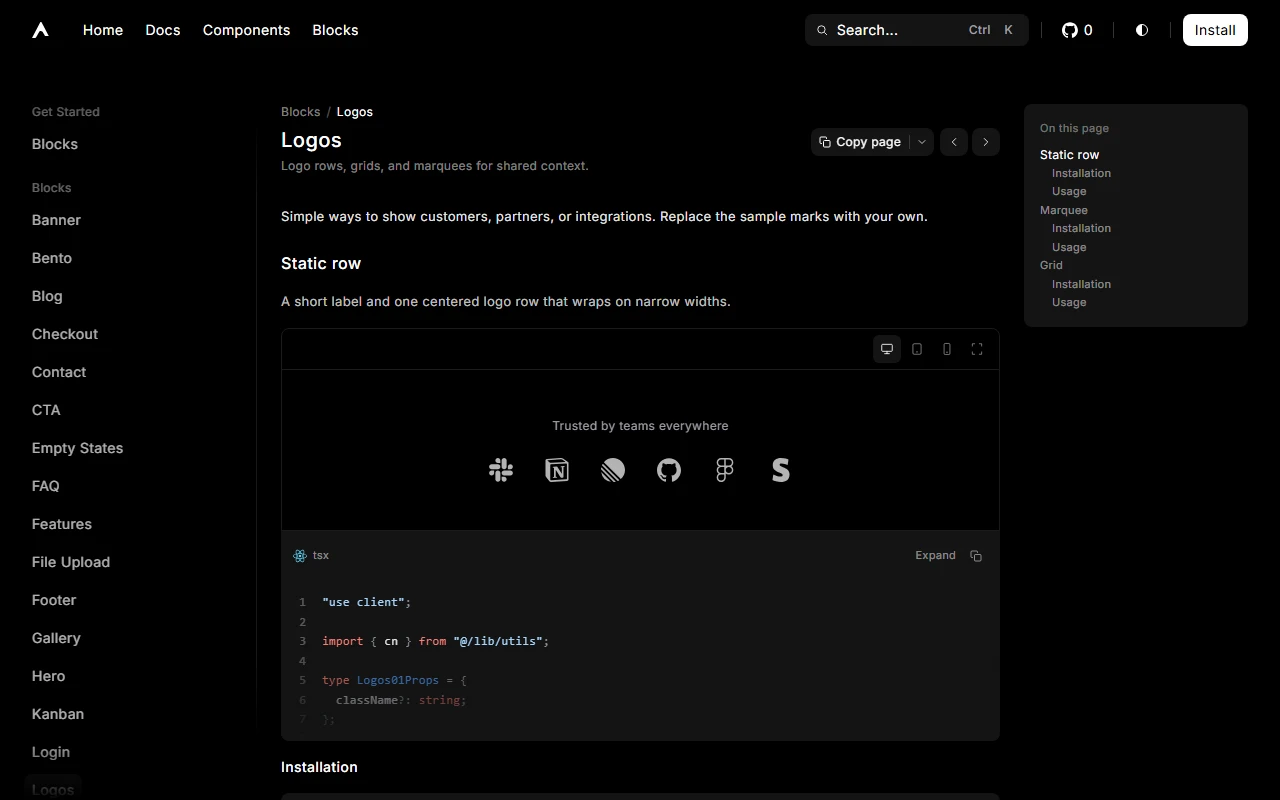This screenshot has height=800, width=1280.
Task: Go to the previous page arrow
Action: click(x=954, y=142)
